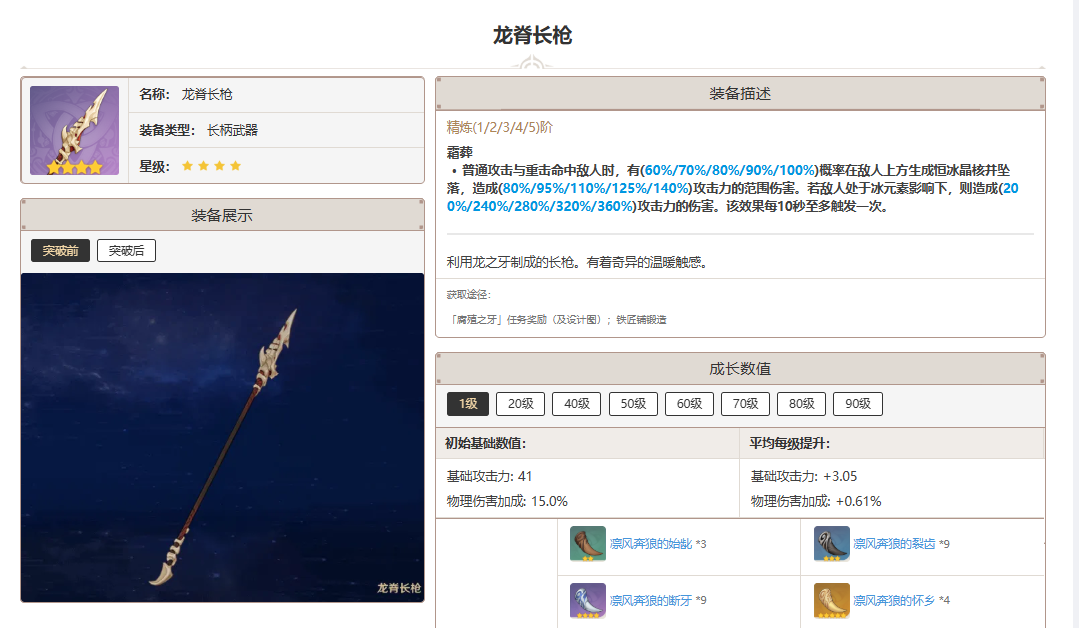Select the 60级 tab
The image size is (1079, 628).
689,404
